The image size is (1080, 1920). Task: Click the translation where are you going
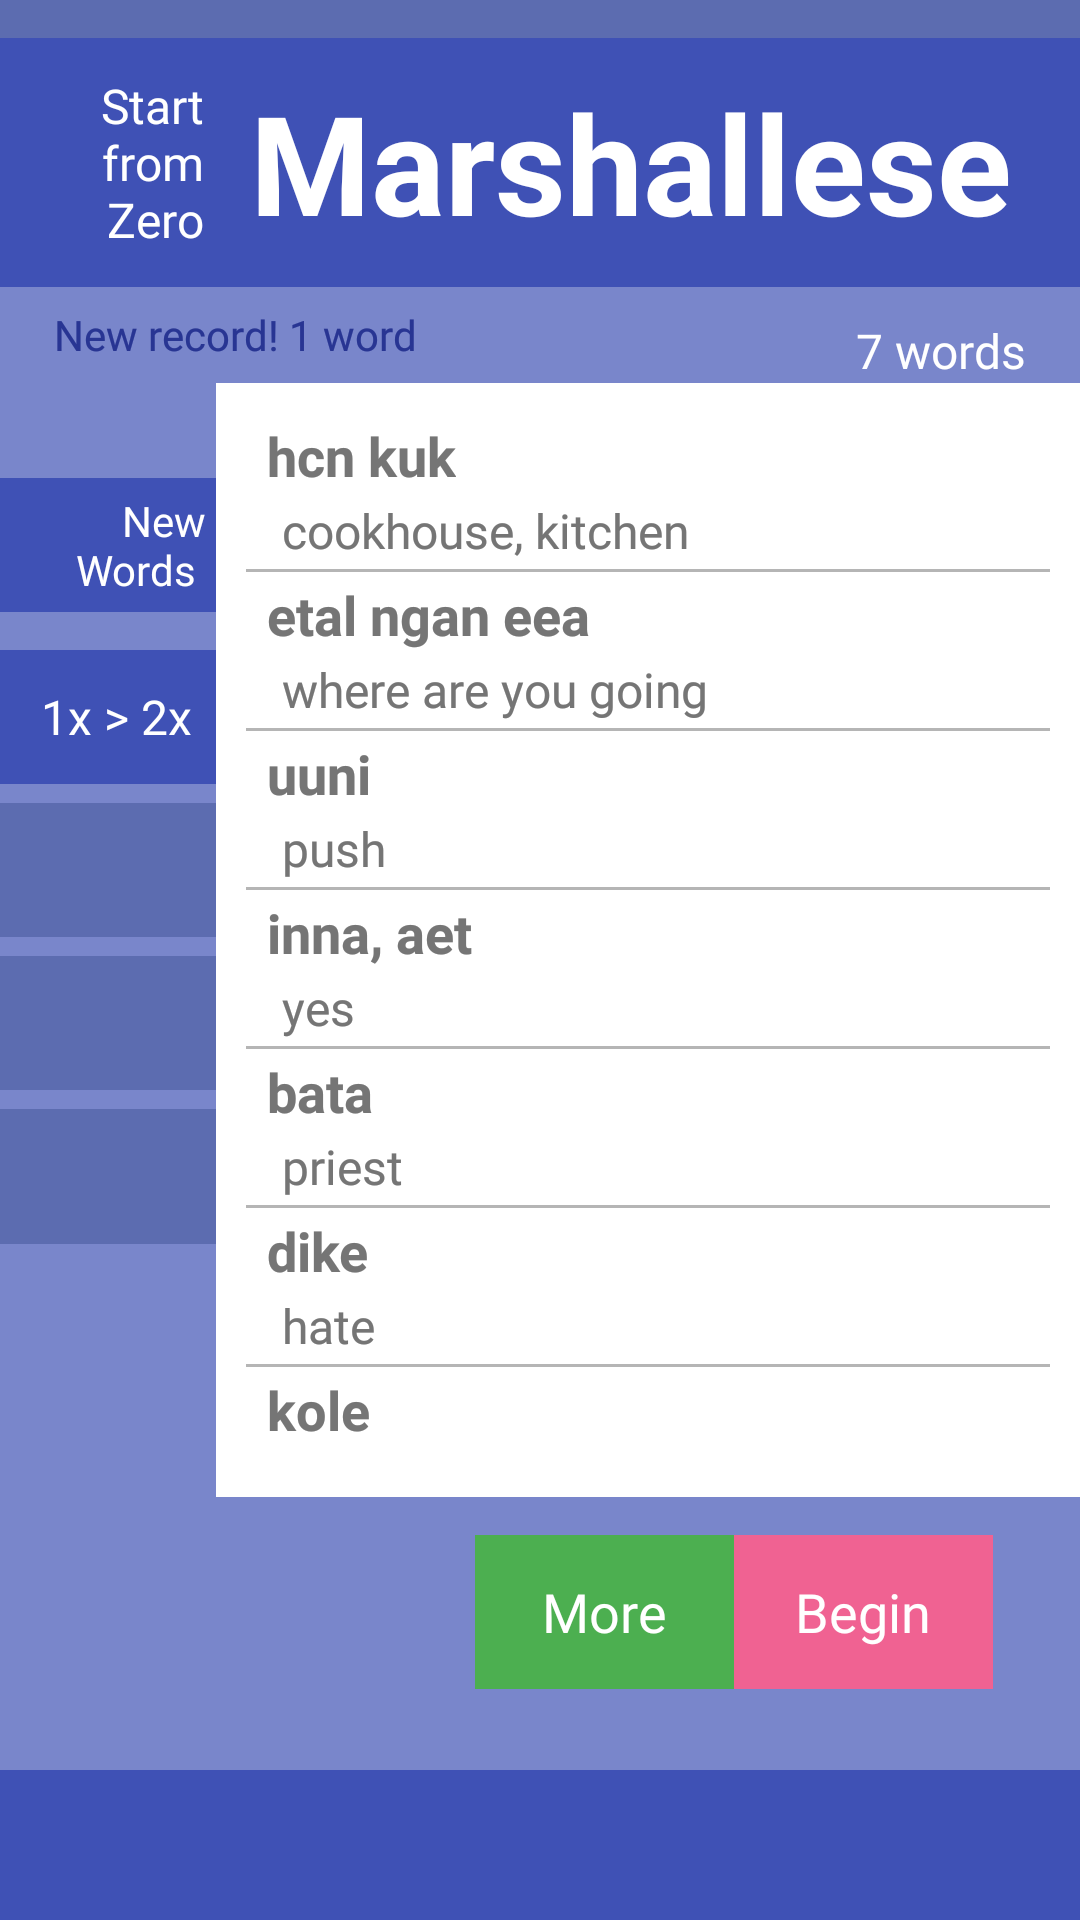(495, 691)
